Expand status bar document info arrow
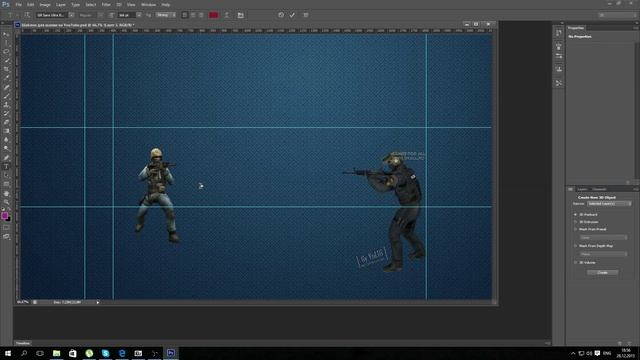 pyautogui.click(x=98, y=302)
